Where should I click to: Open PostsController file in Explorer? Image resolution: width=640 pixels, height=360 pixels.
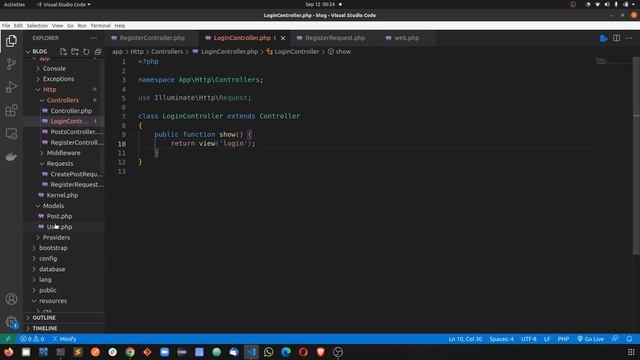tap(76, 132)
